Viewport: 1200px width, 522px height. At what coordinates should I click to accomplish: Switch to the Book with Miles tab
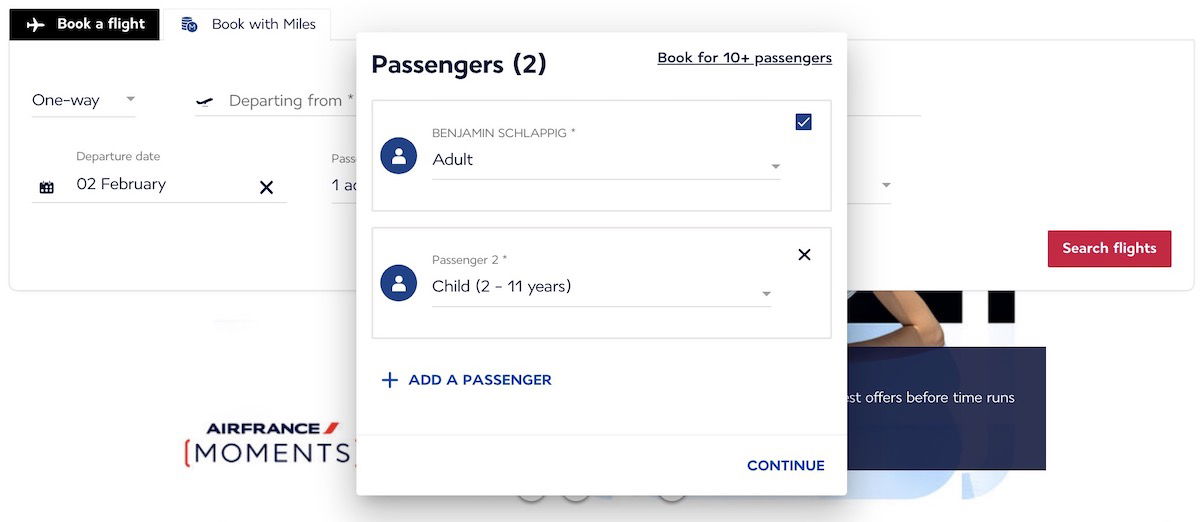pos(248,25)
